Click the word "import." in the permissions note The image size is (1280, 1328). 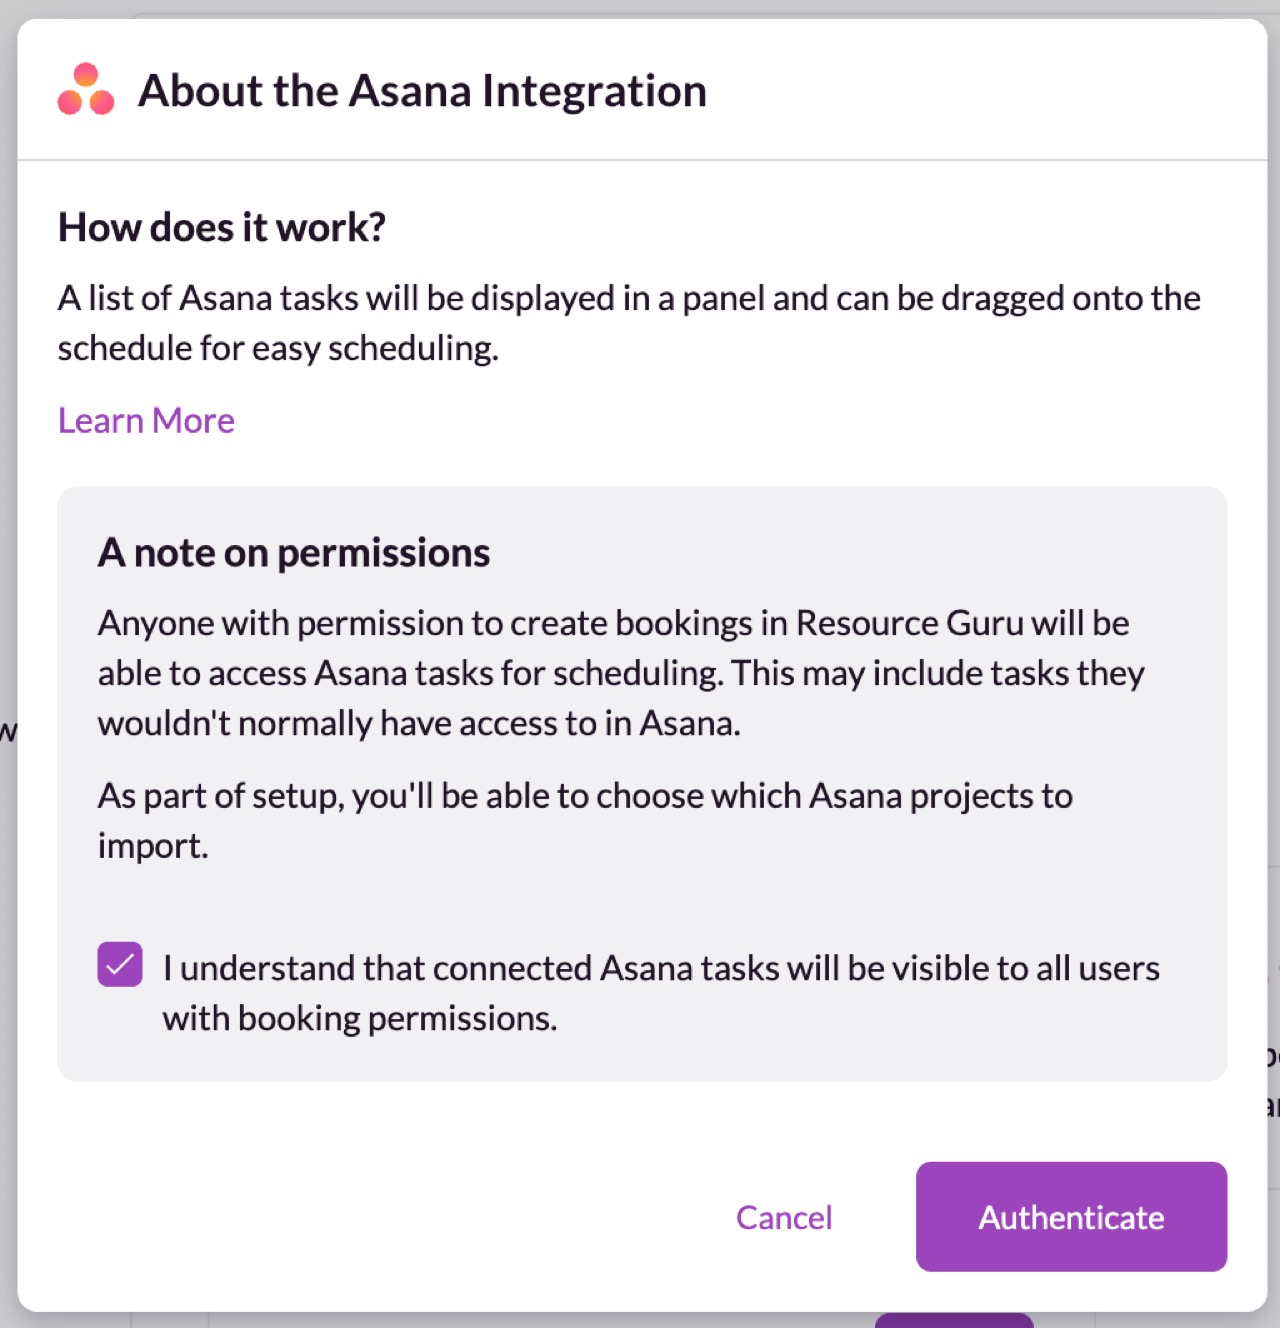tap(153, 846)
